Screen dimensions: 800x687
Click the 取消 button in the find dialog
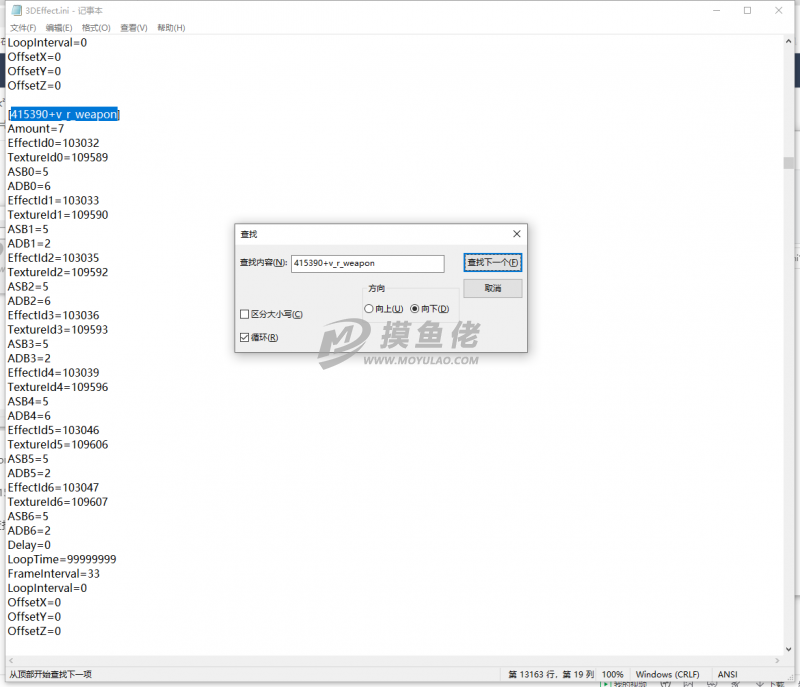pos(493,288)
